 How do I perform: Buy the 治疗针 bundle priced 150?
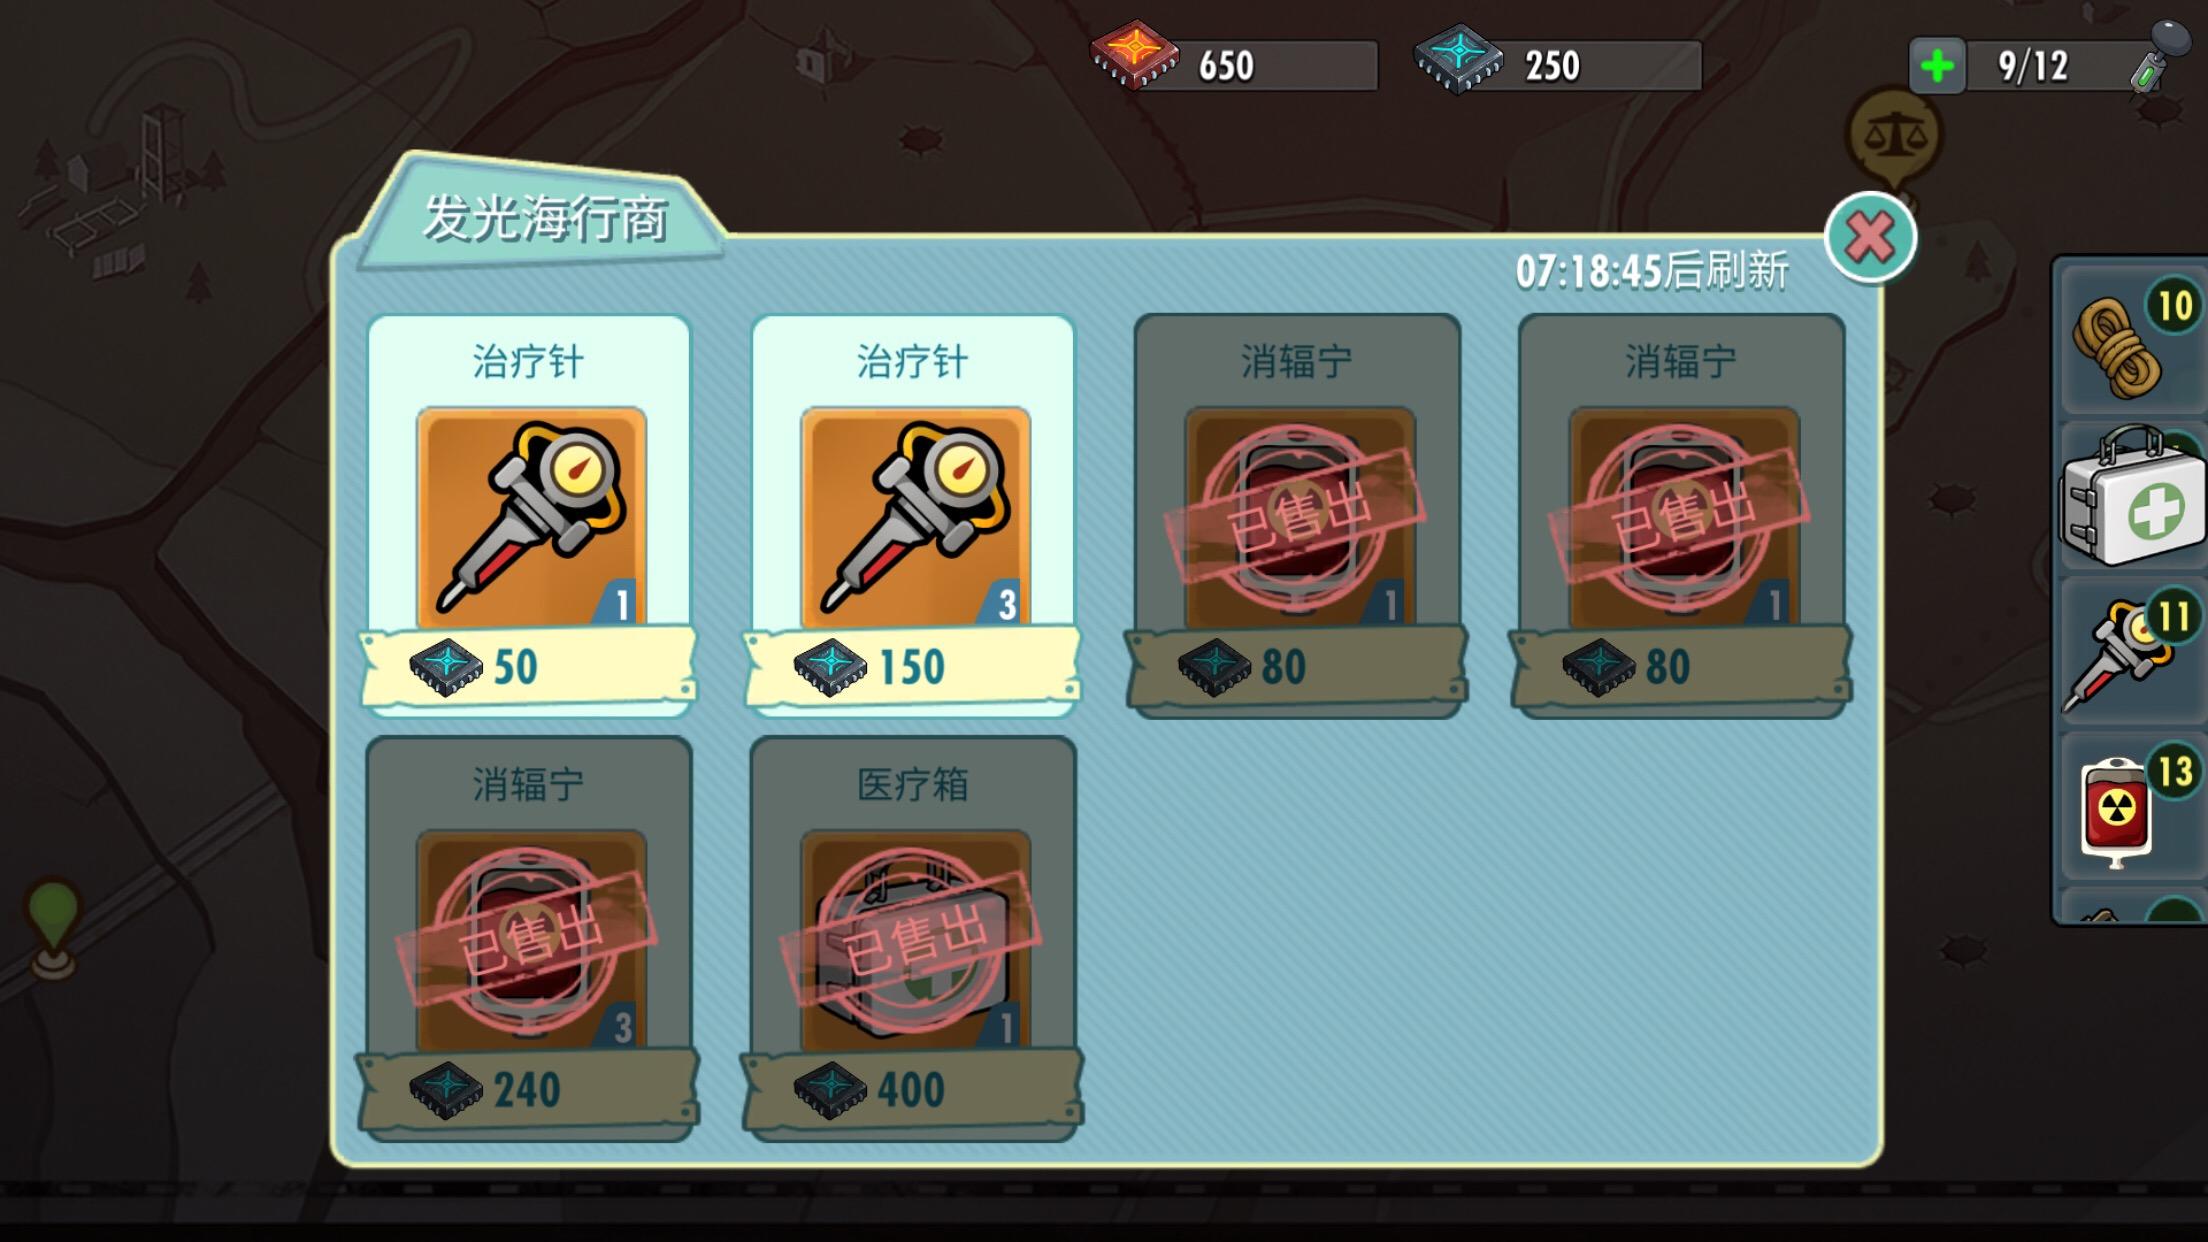click(913, 515)
